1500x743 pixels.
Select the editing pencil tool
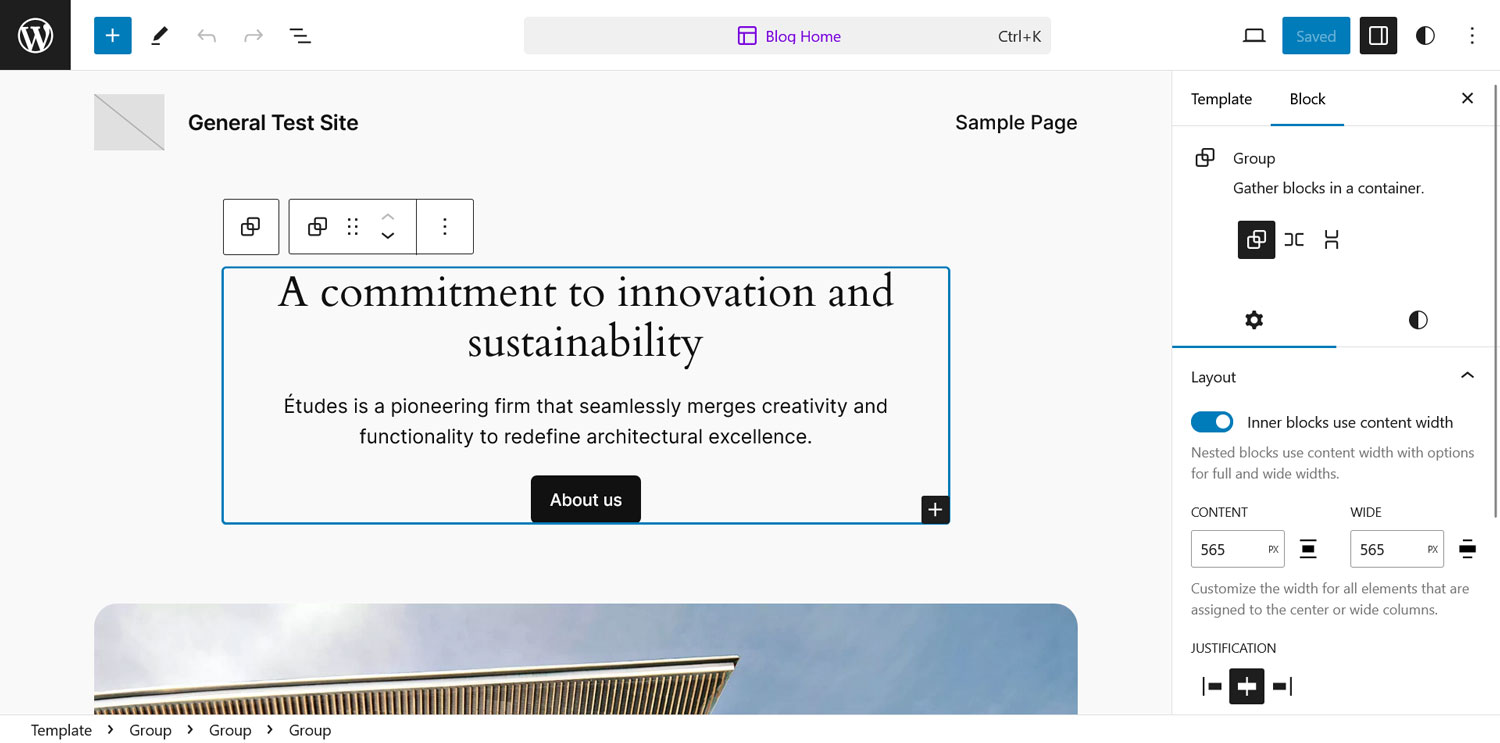pos(158,35)
